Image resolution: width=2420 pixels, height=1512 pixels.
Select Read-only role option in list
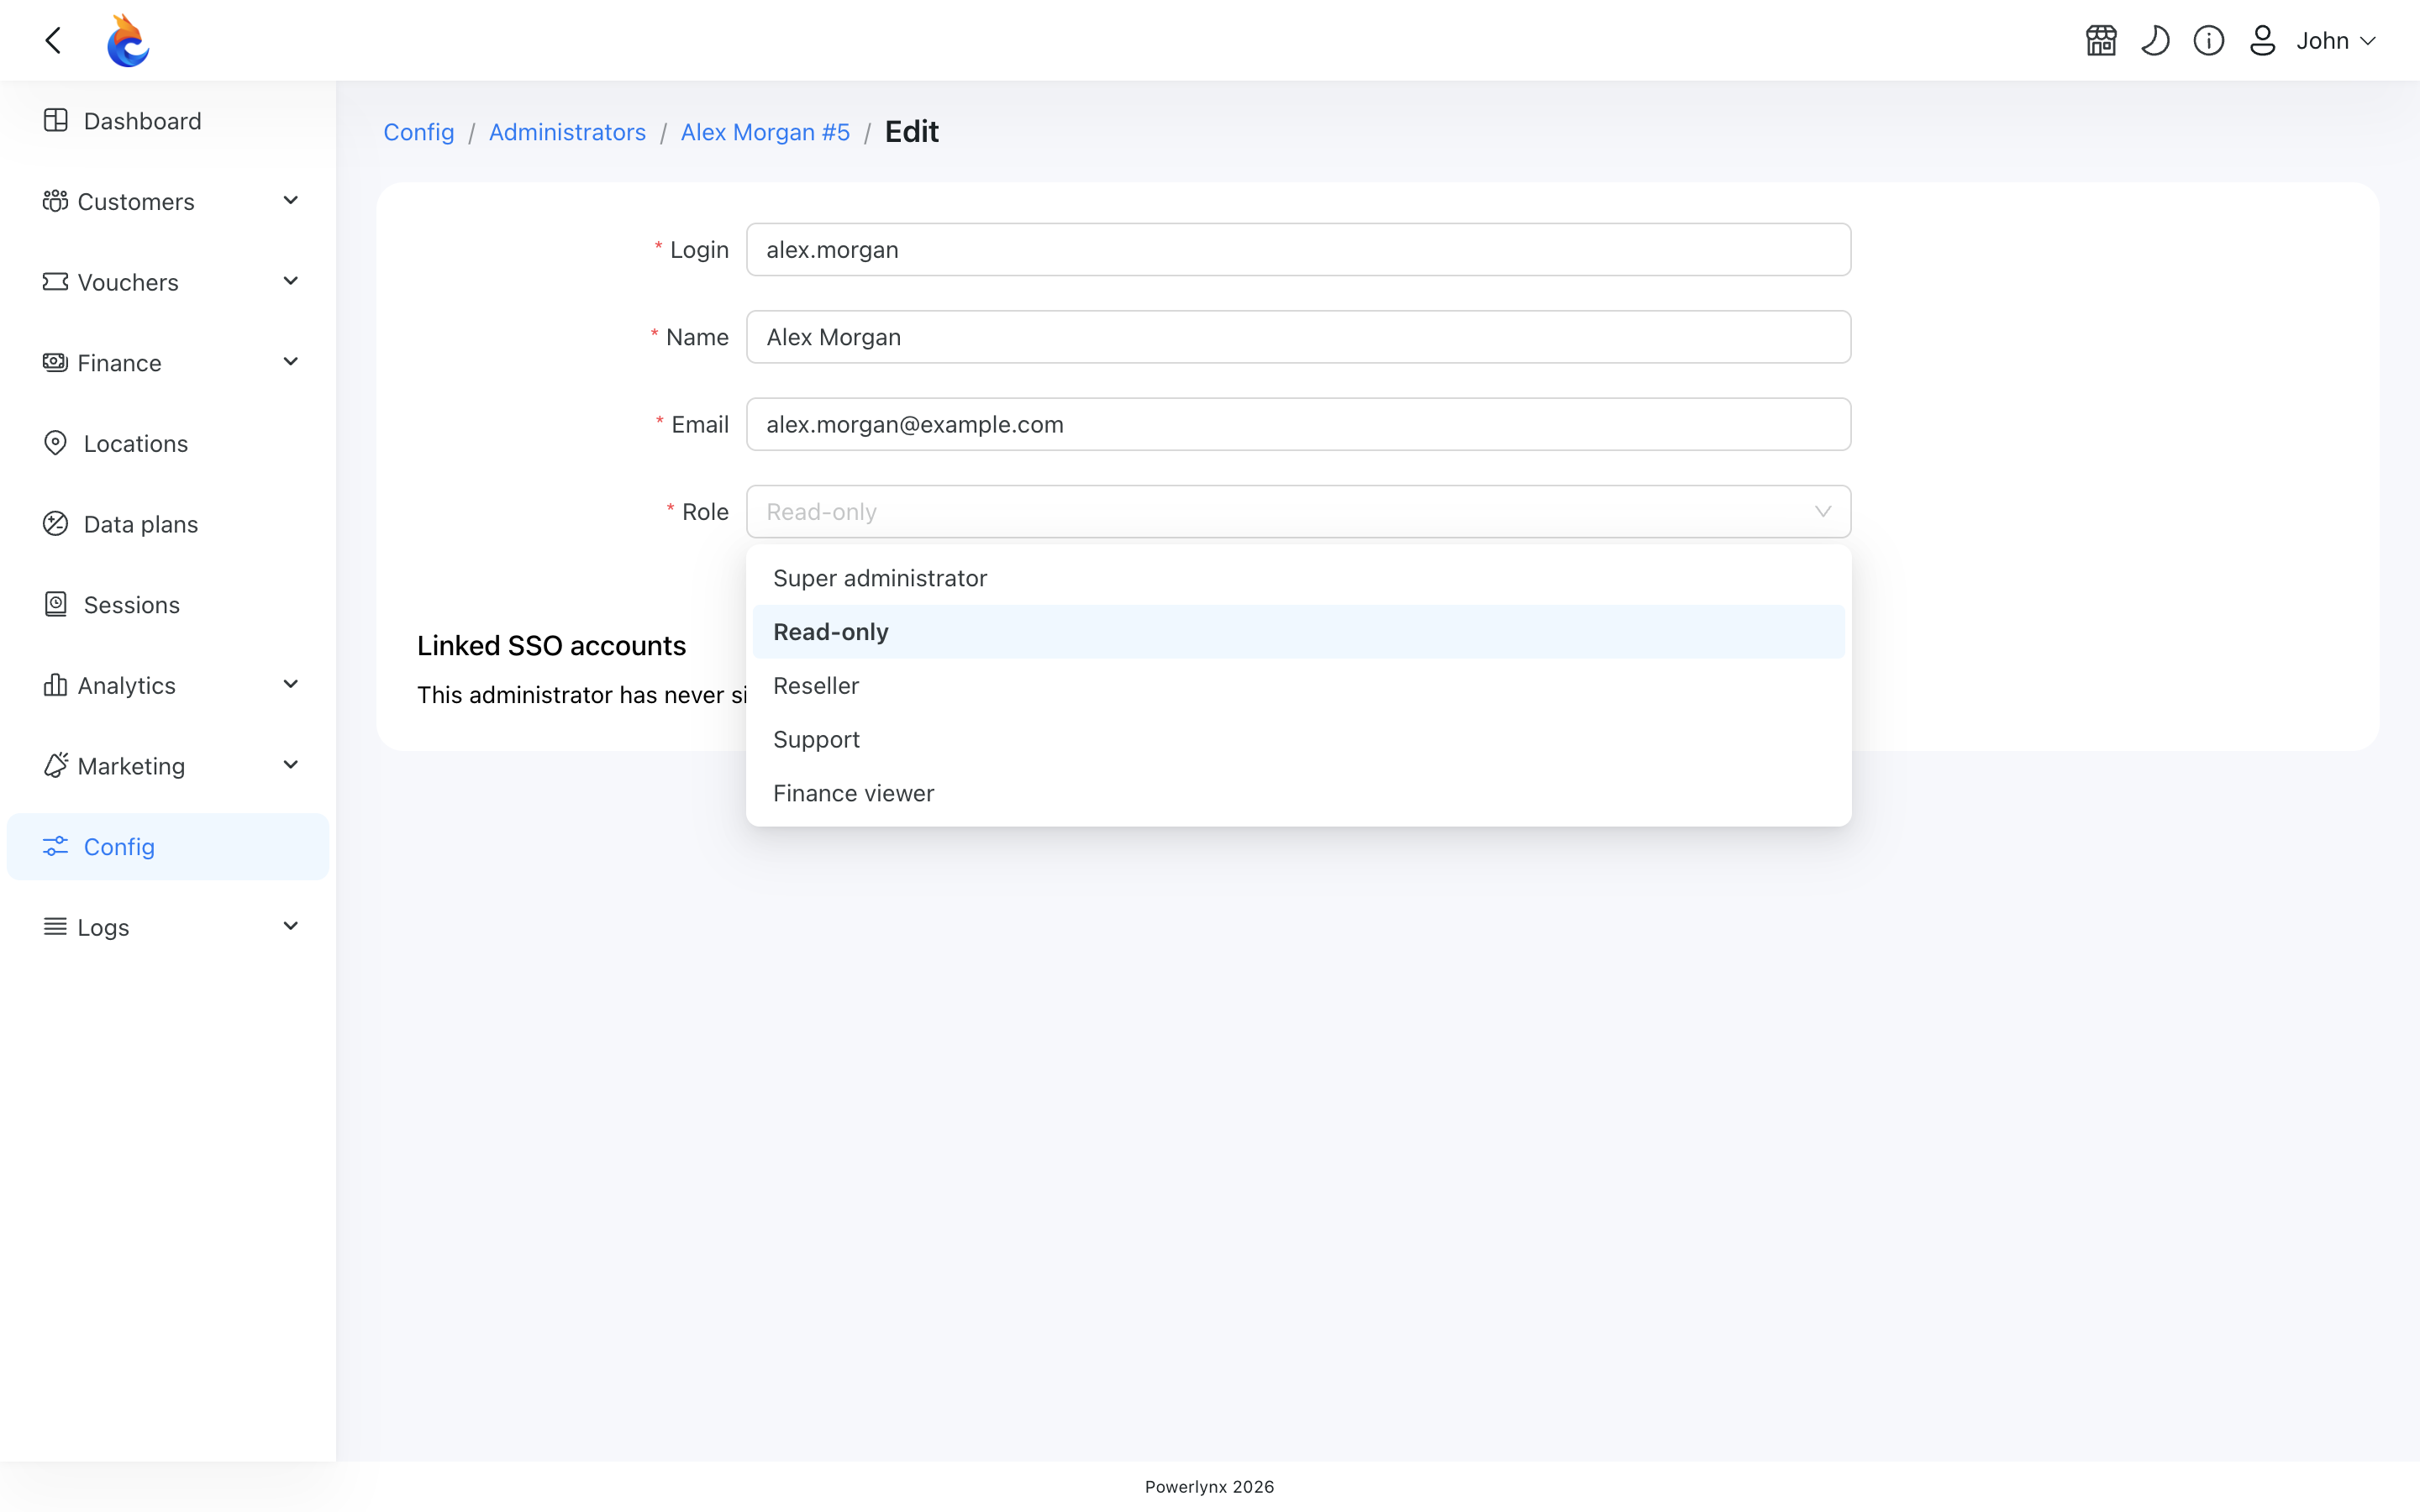point(1298,632)
